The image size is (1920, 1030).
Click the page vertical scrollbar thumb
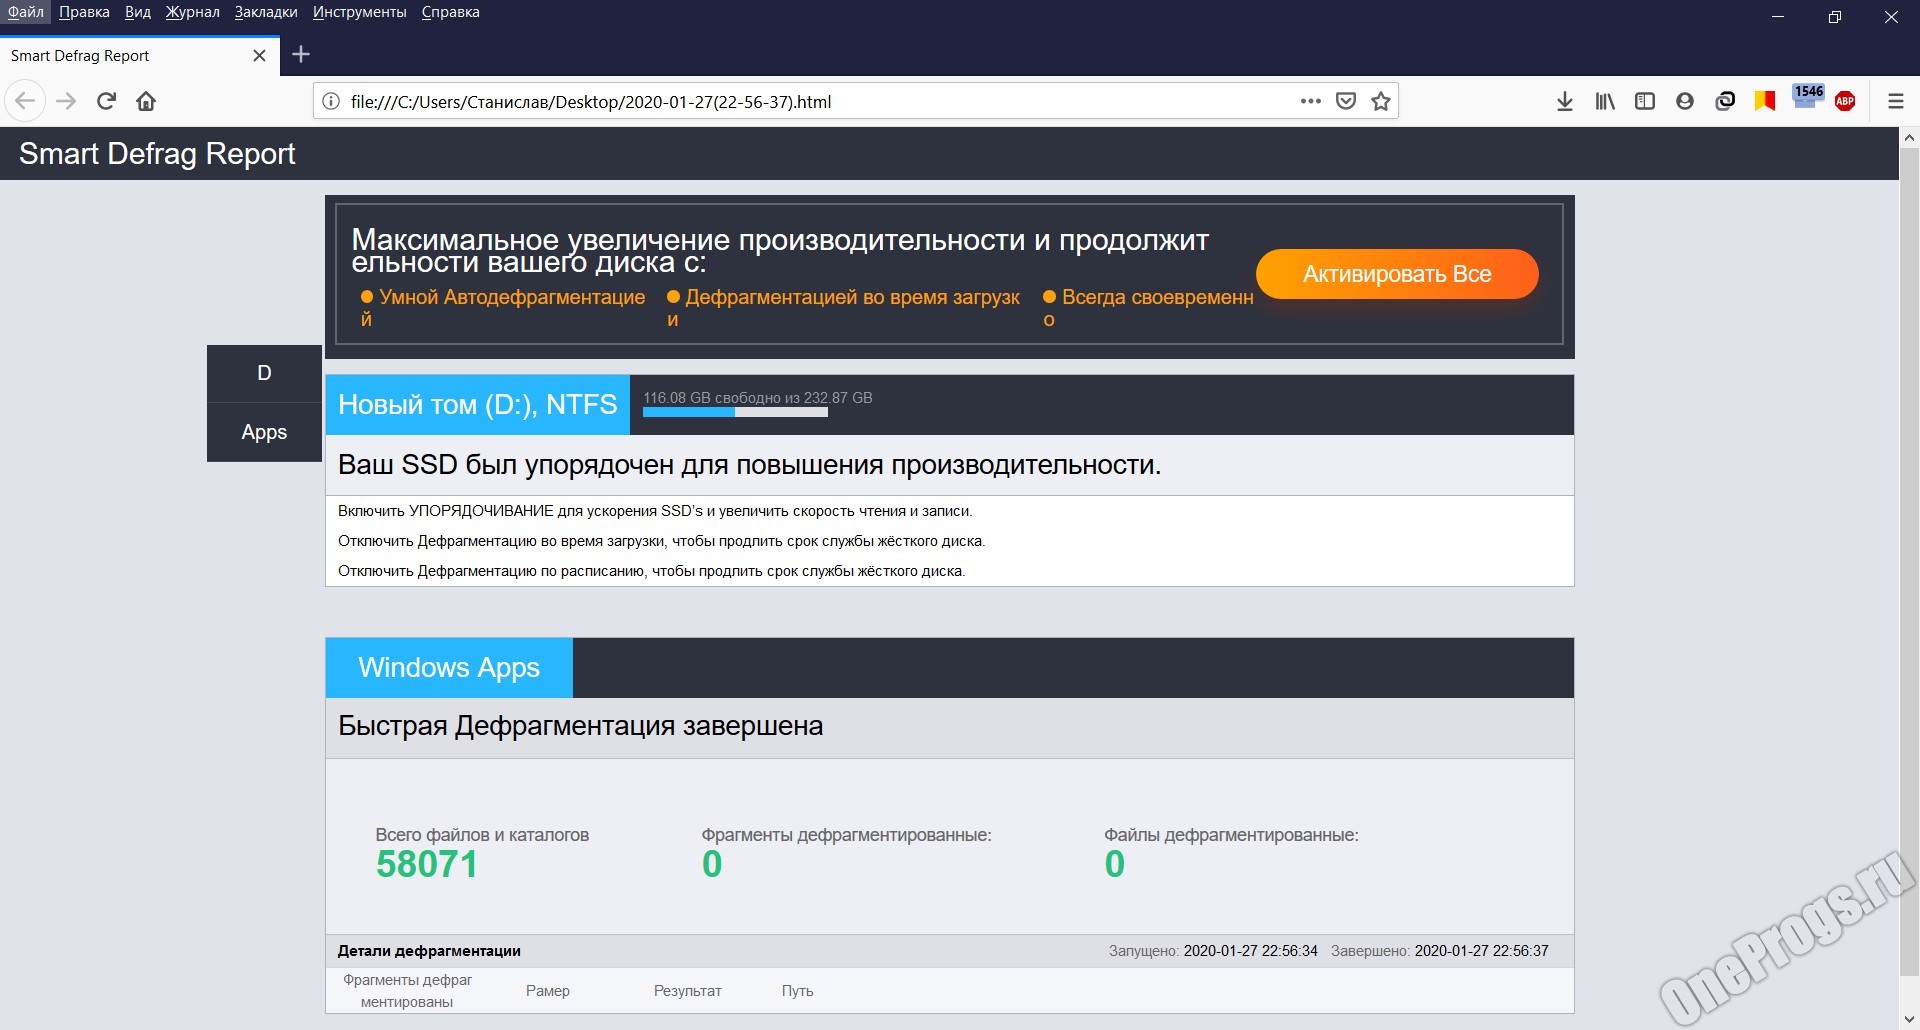[x=1909, y=560]
